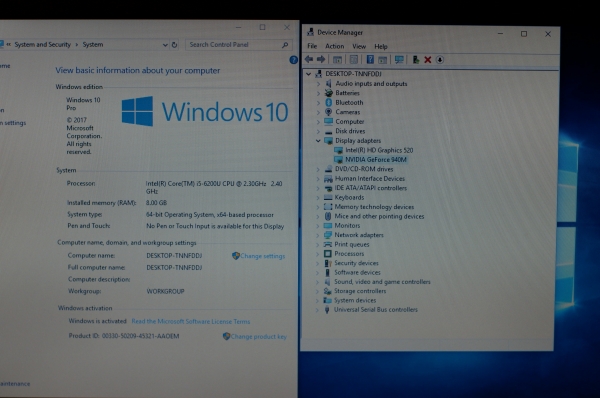Open the Action menu in Device Manager

pyautogui.click(x=334, y=46)
